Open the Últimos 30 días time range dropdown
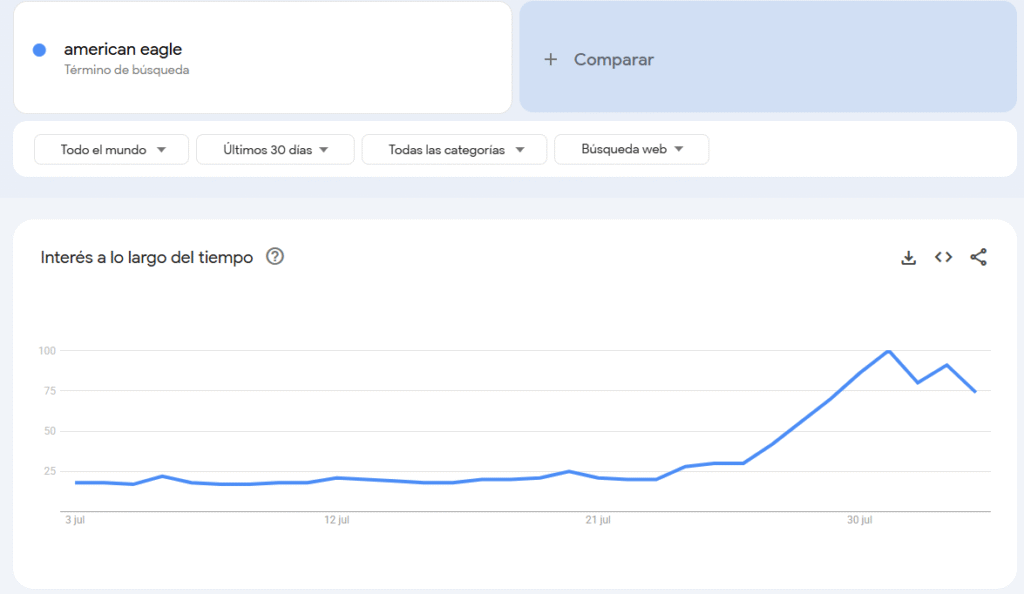Screen dimensions: 1024x594 point(275,149)
